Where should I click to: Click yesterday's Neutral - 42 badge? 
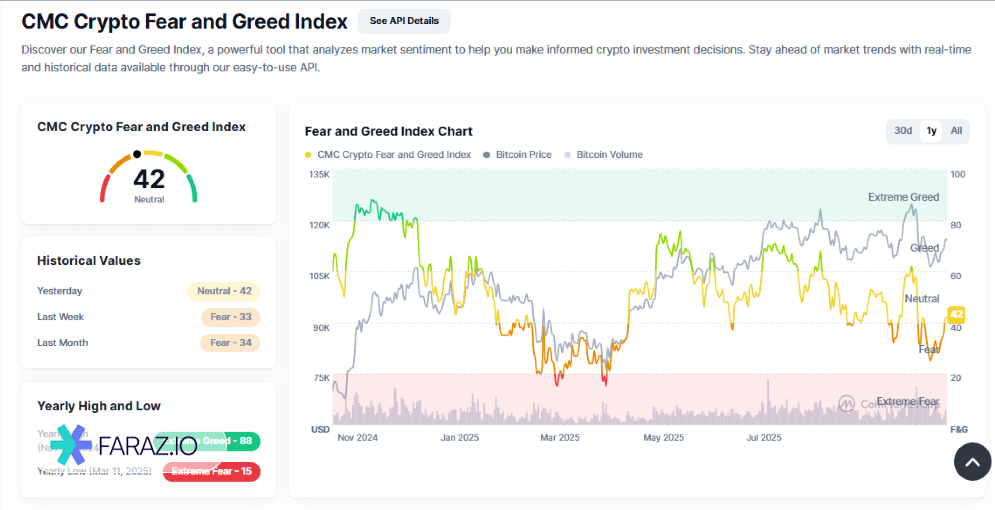[224, 291]
